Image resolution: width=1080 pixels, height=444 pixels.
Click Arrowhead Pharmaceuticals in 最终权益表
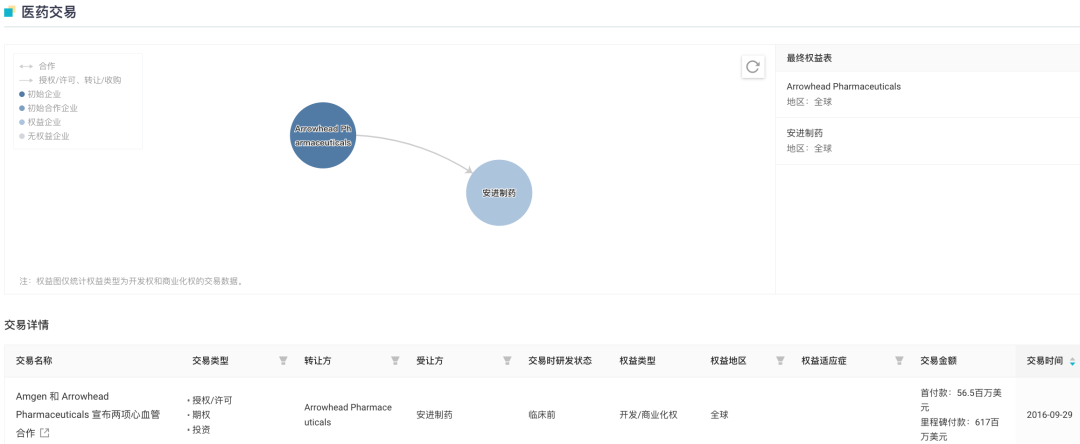click(x=844, y=87)
